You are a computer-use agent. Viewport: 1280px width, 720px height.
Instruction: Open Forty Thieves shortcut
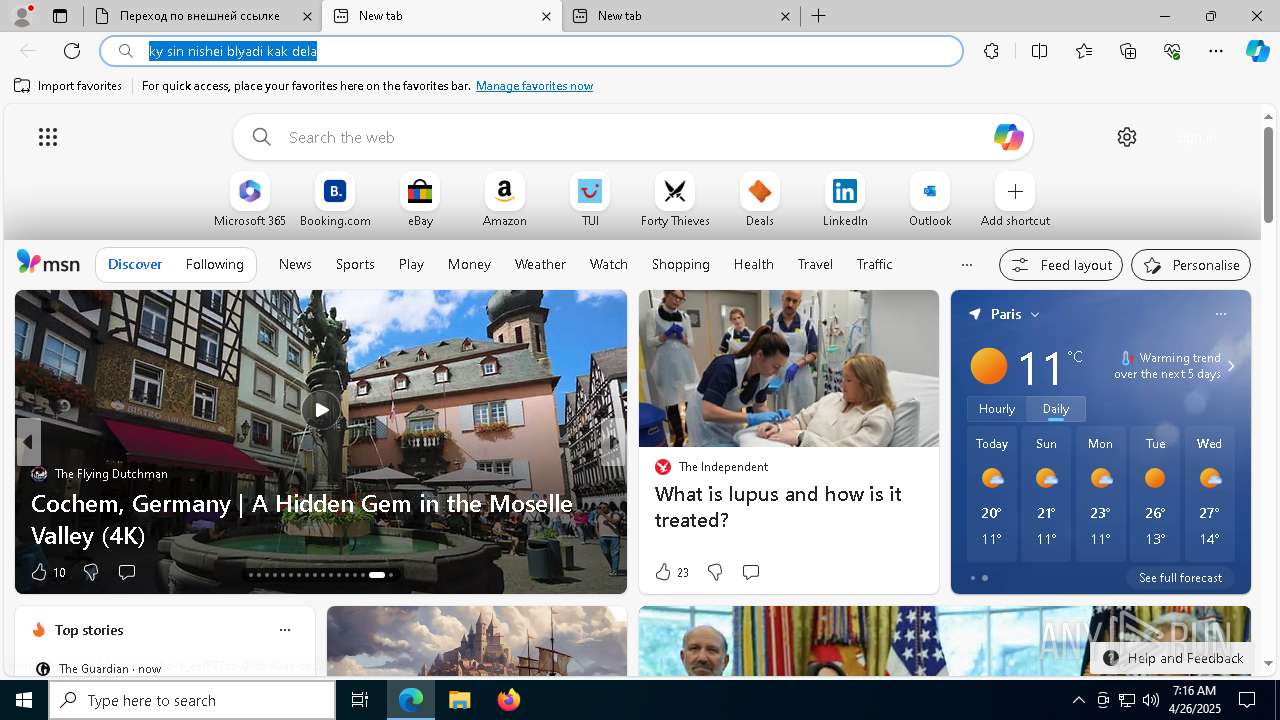pos(675,200)
